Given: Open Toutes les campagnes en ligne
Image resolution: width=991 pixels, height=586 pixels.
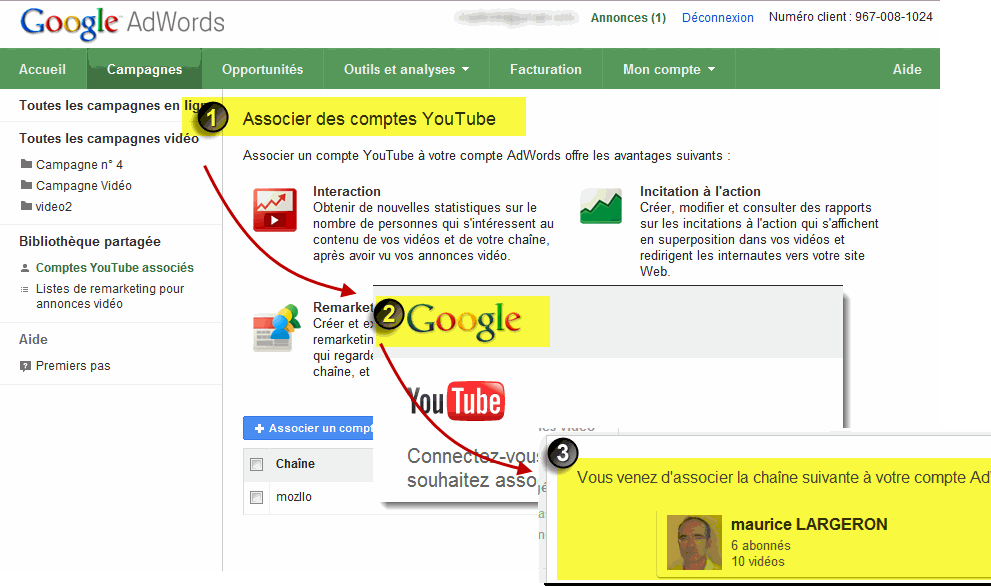Looking at the screenshot, I should click(x=111, y=106).
